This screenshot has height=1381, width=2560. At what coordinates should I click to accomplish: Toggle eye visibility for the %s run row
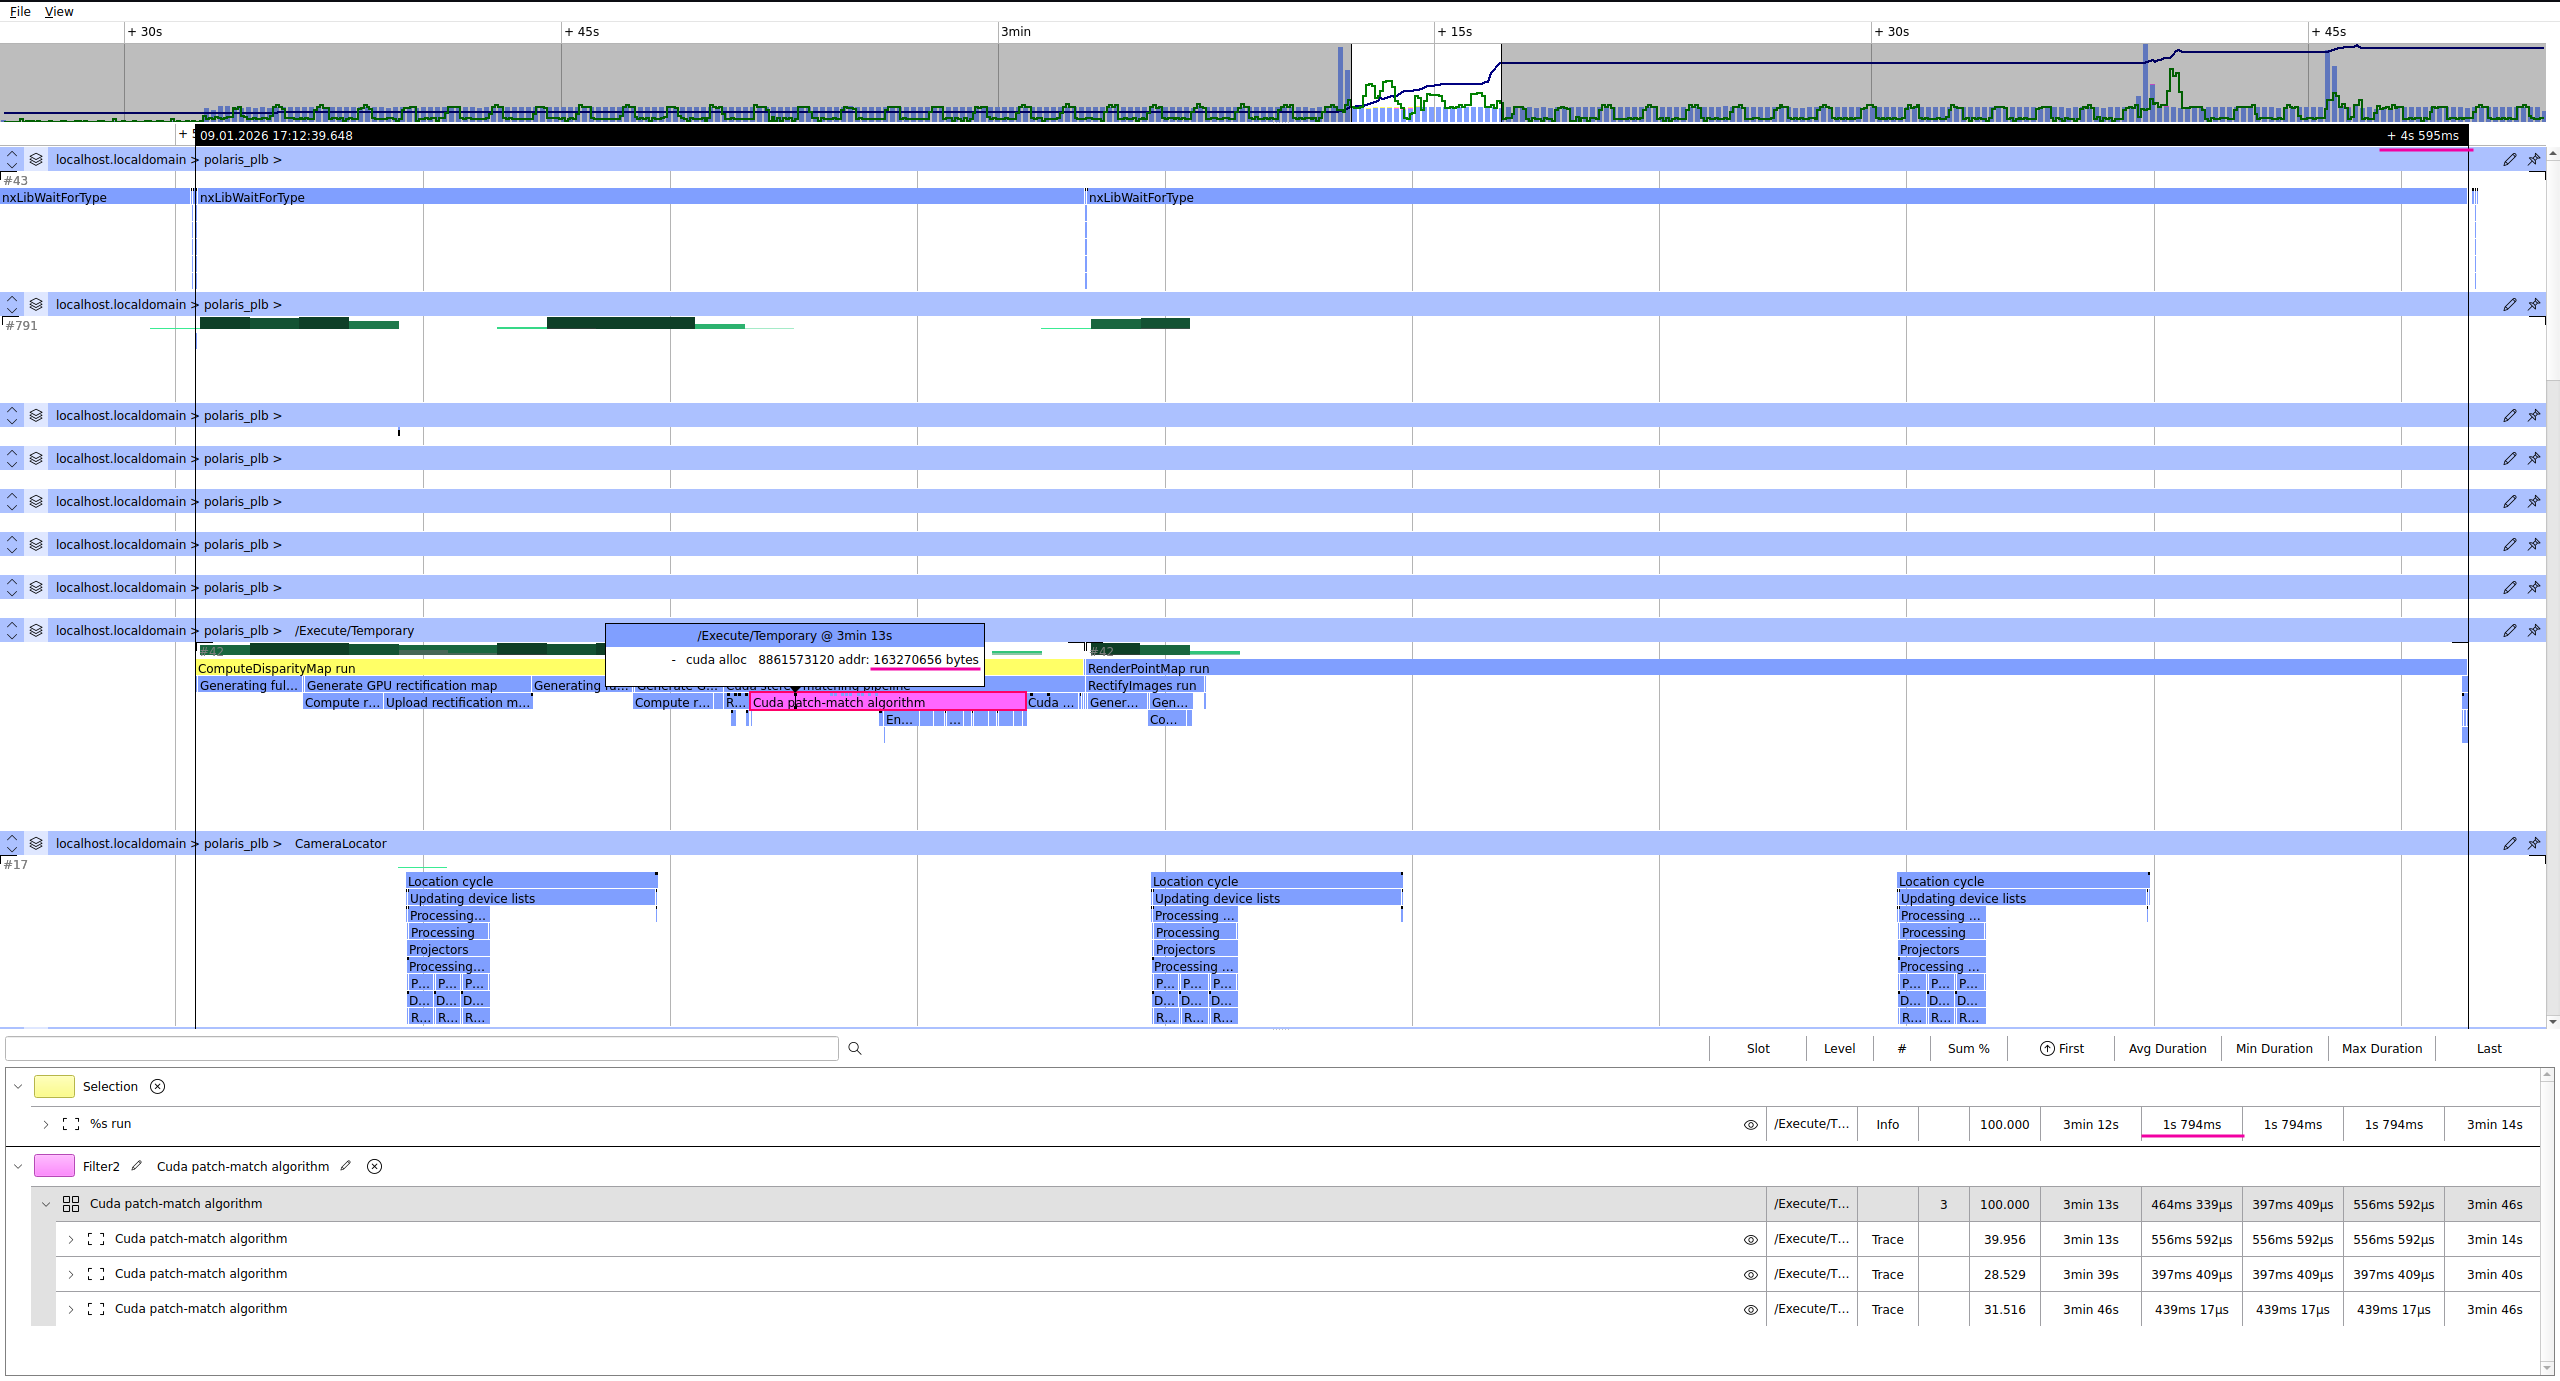click(x=1750, y=1124)
